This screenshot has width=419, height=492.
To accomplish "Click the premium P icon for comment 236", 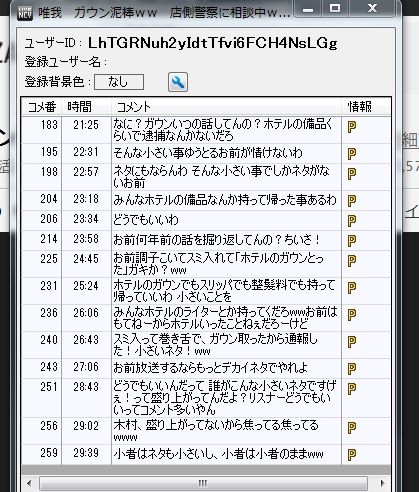I will (352, 314).
